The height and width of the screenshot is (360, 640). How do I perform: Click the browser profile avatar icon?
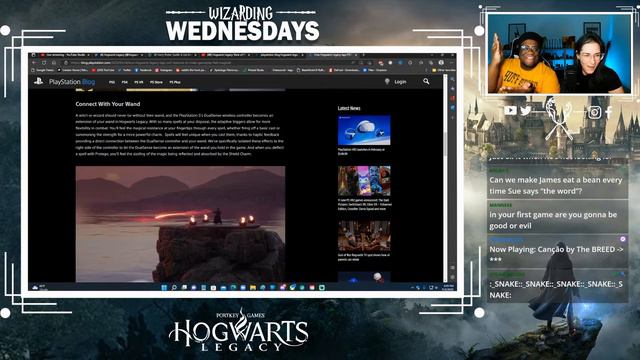point(441,63)
